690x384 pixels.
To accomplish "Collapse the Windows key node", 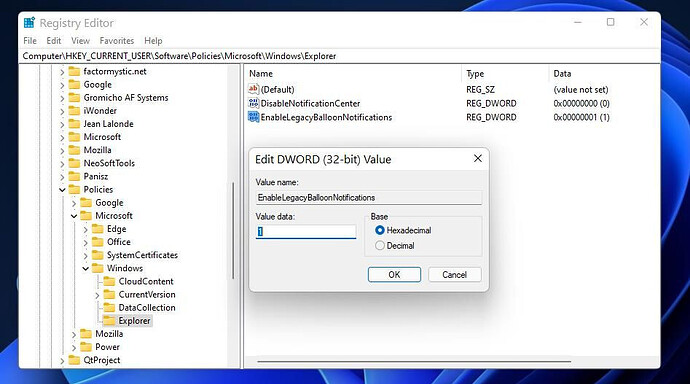I will (85, 269).
